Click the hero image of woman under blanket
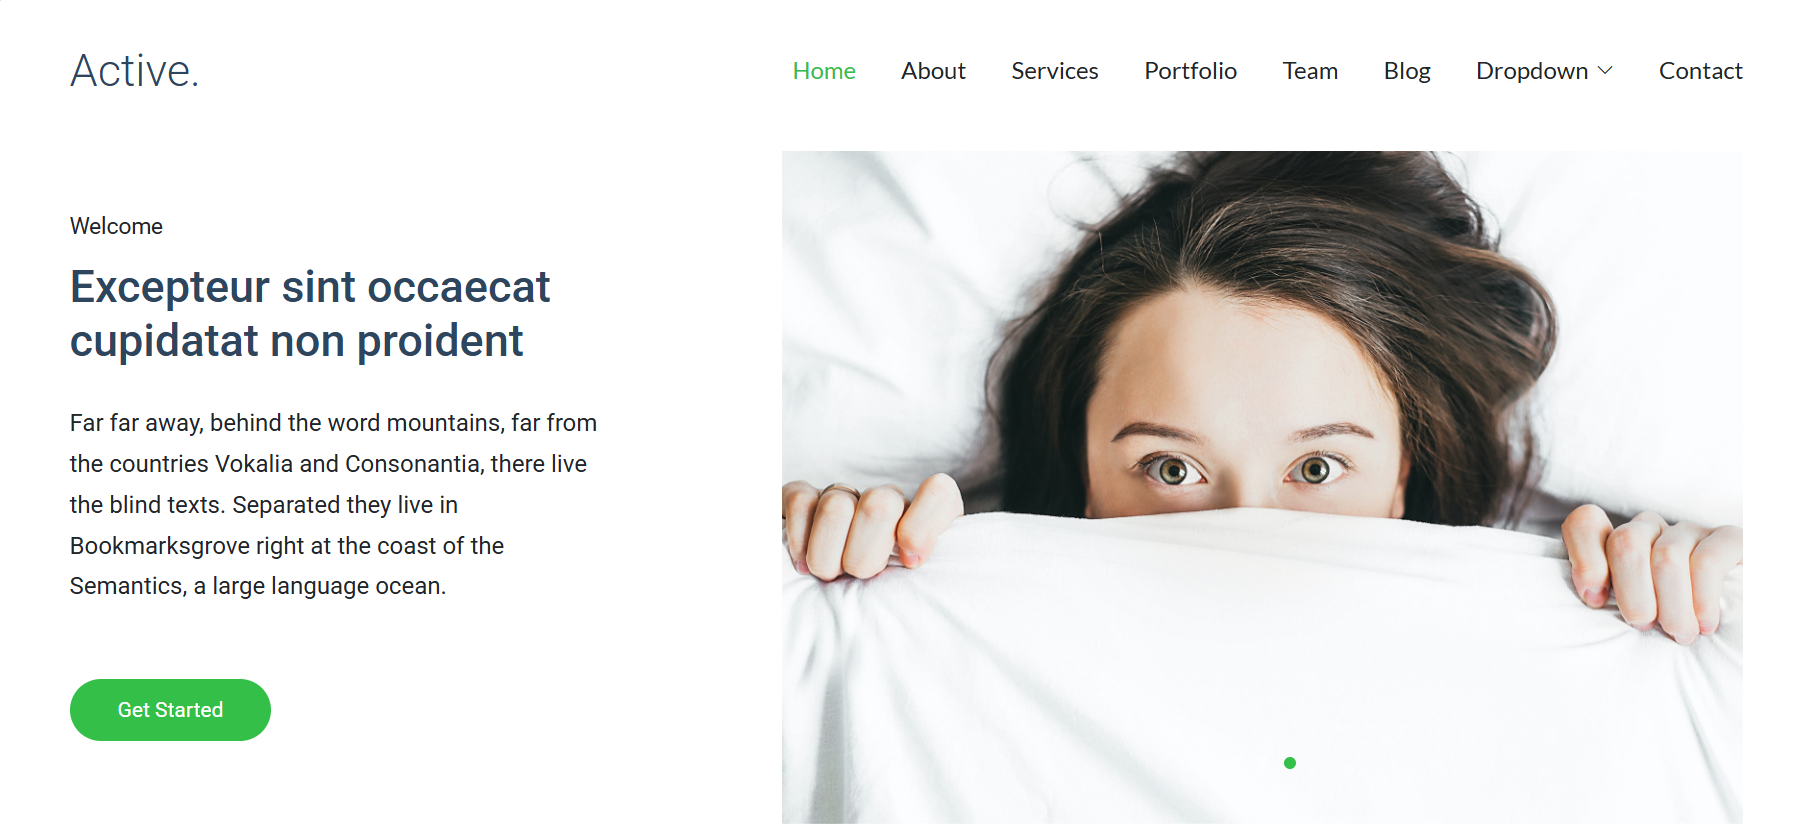The width and height of the screenshot is (1811, 829). click(x=1262, y=487)
